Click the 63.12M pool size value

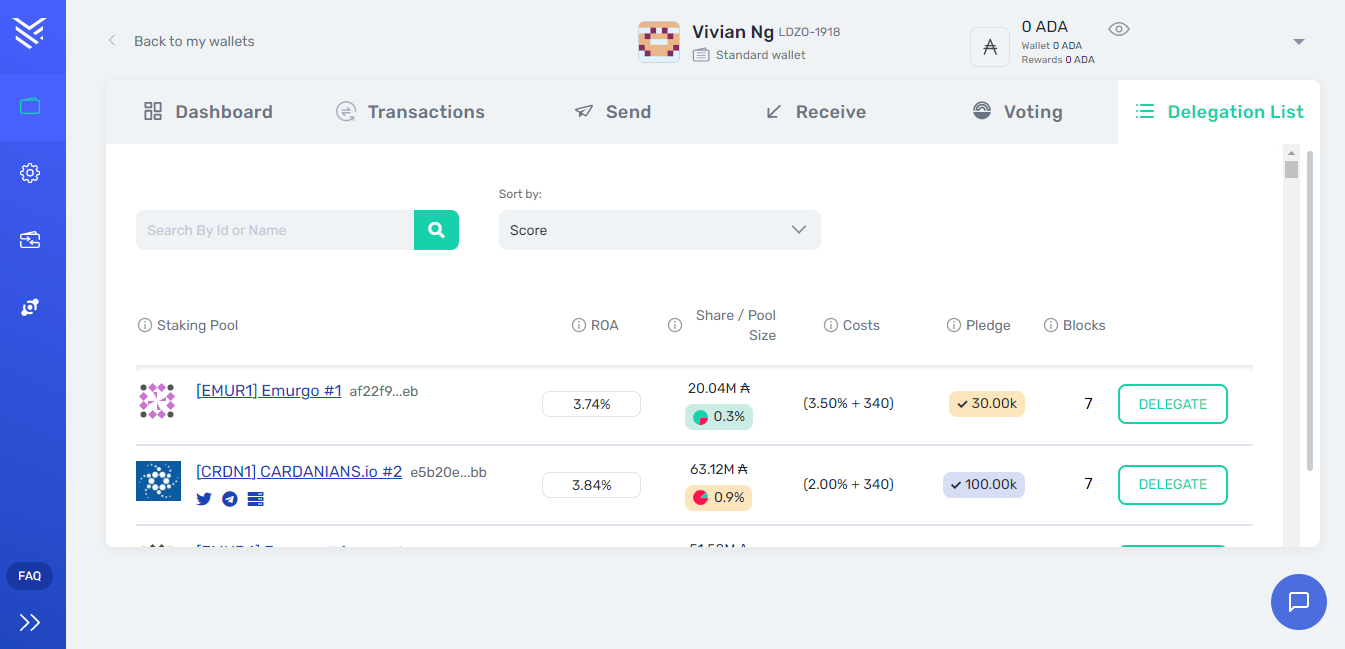[718, 468]
